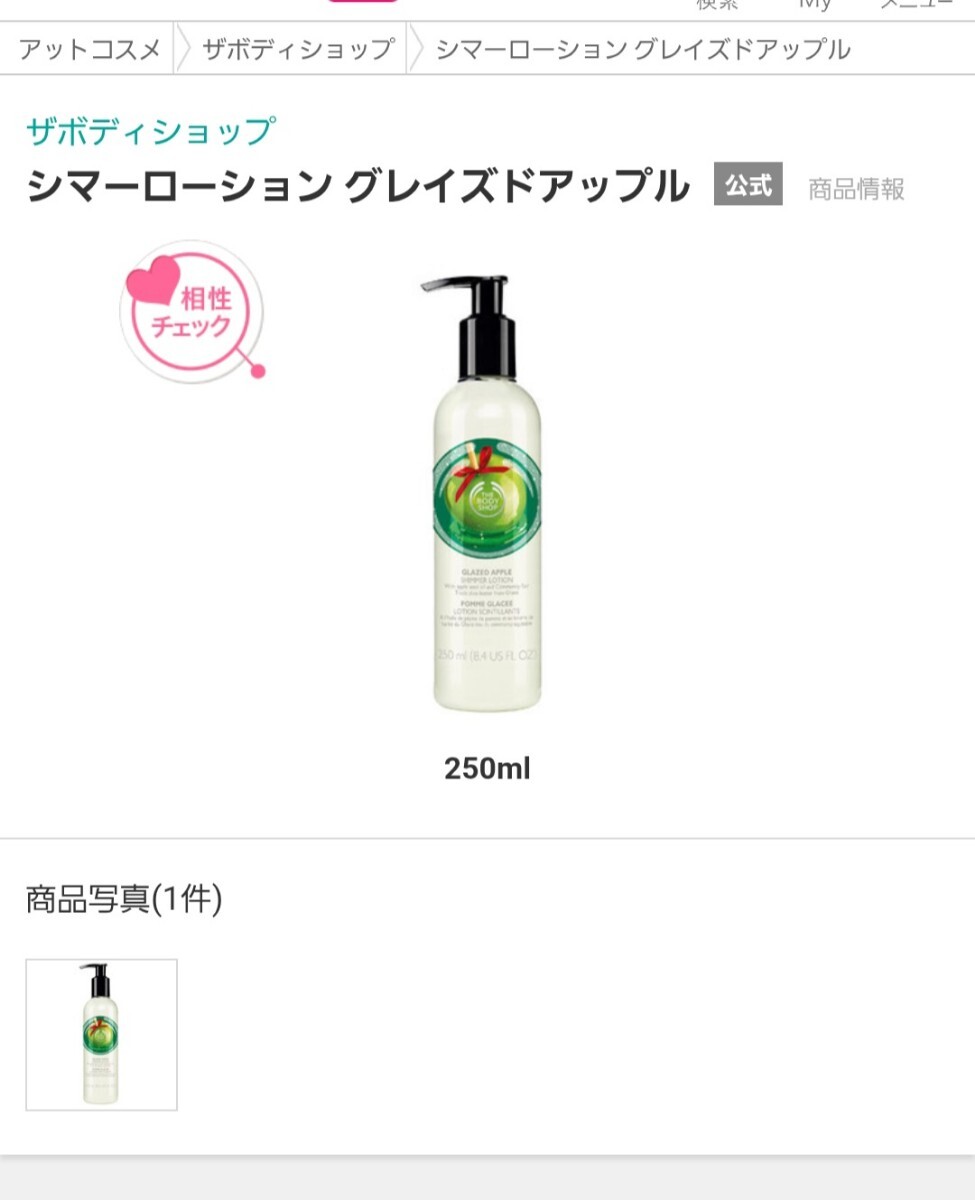Go to アットコスメ breadcrumb
This screenshot has width=975, height=1200.
(90, 49)
